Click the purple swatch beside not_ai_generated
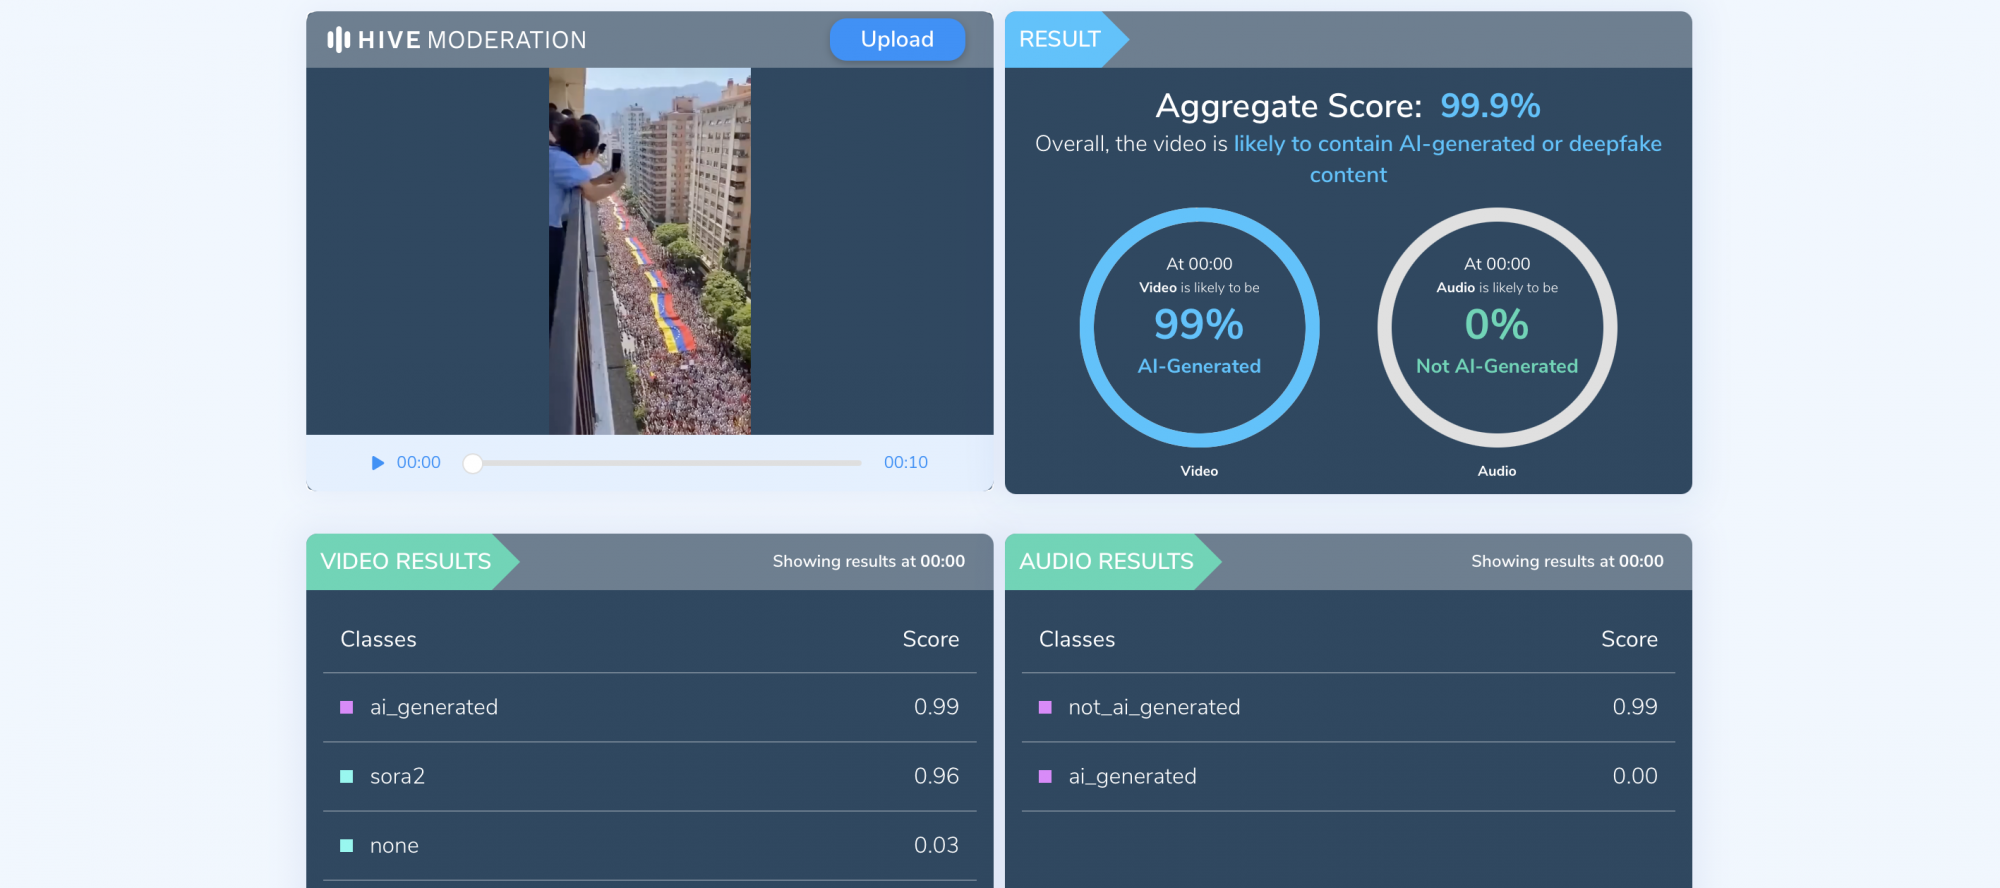Viewport: 2000px width, 888px height. (x=1045, y=708)
